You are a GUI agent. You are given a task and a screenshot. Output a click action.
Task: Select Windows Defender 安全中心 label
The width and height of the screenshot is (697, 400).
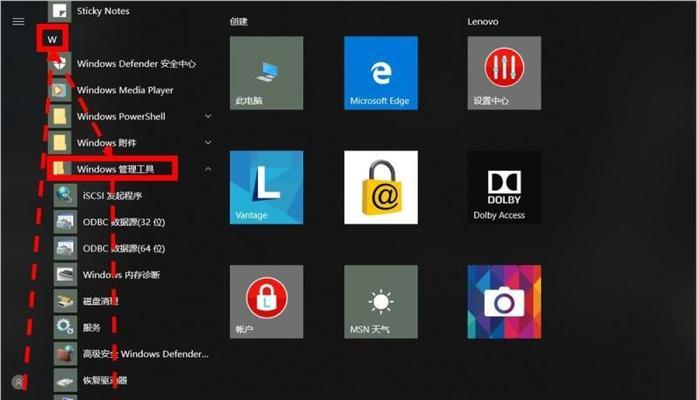pyautogui.click(x=136, y=64)
